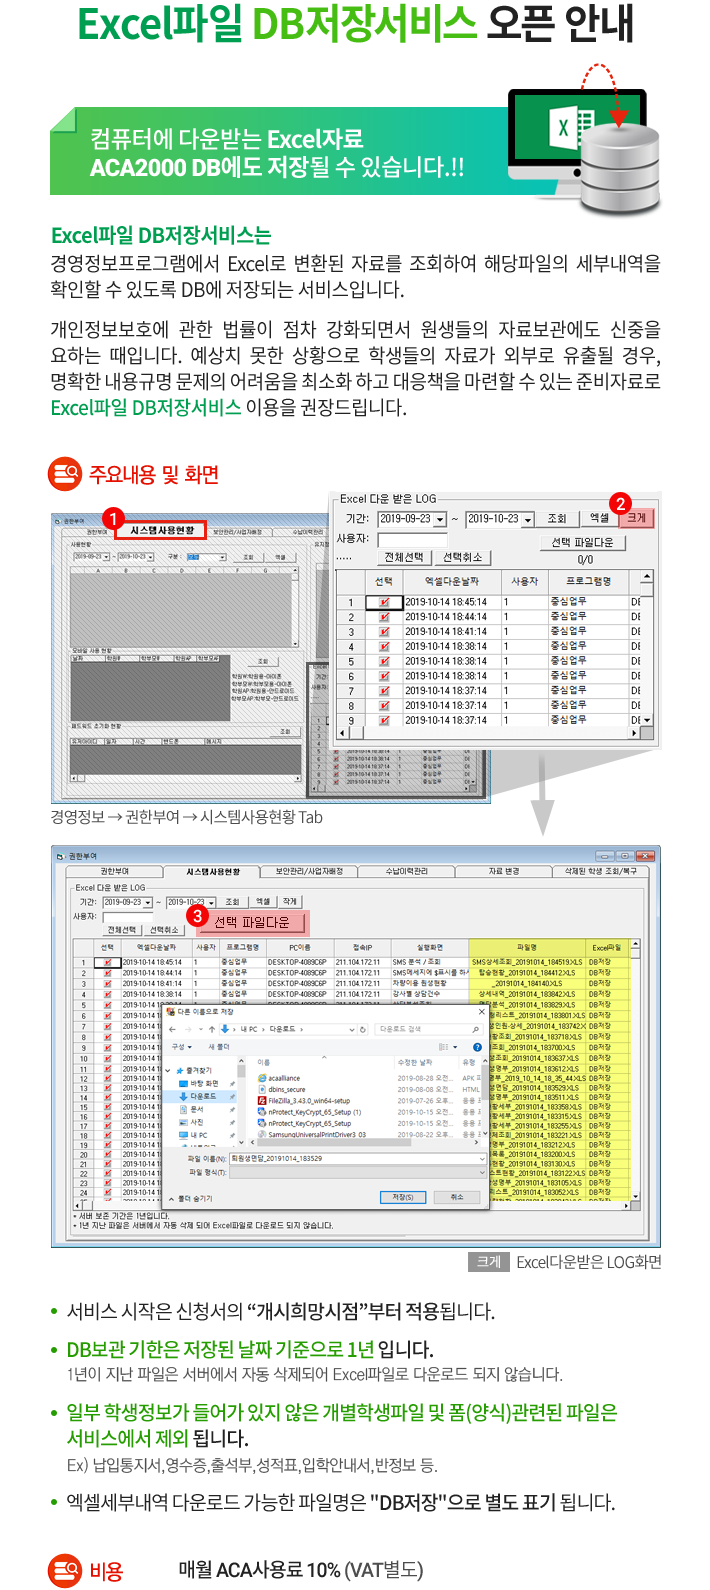
Task: Go up one folder level in the save dialog
Action: pos(212,1029)
